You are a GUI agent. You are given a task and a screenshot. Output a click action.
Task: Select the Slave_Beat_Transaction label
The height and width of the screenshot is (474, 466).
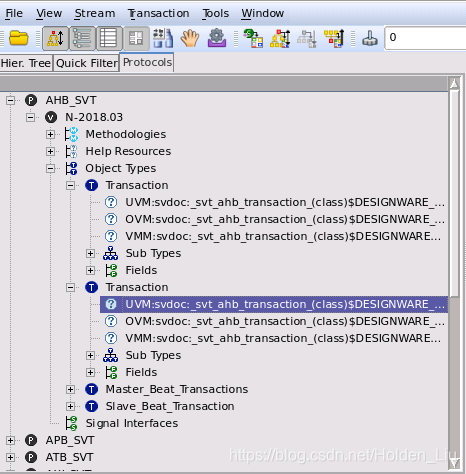(170, 406)
